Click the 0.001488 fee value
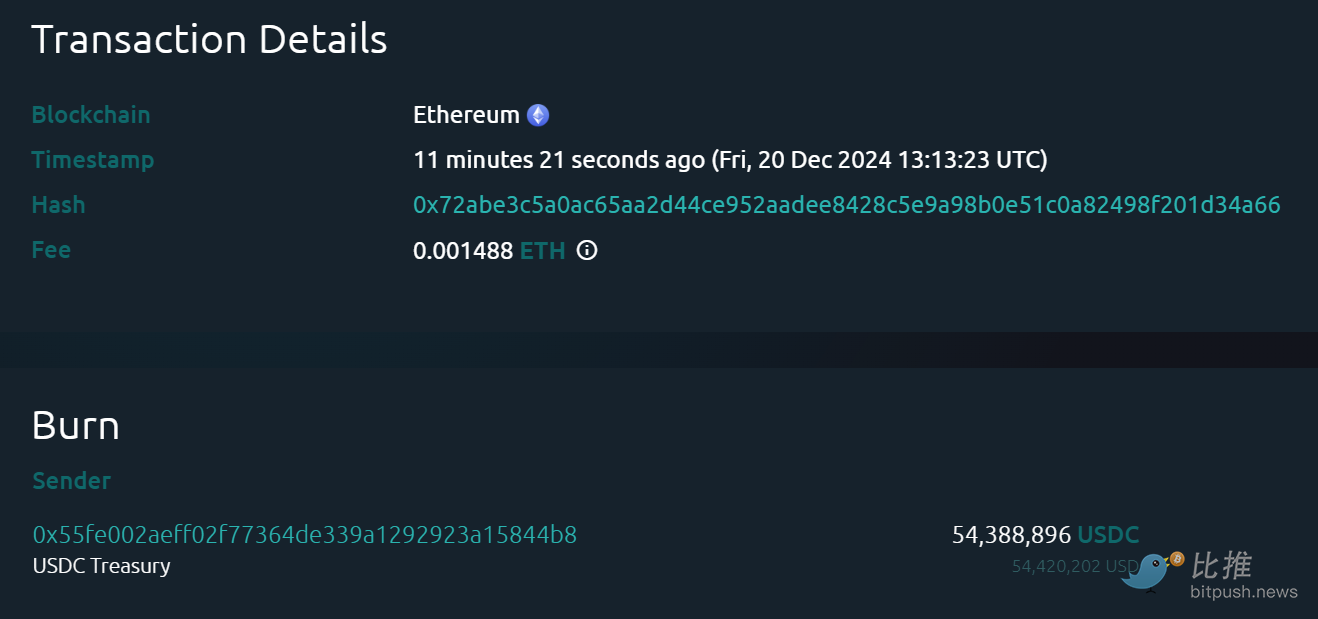 463,250
